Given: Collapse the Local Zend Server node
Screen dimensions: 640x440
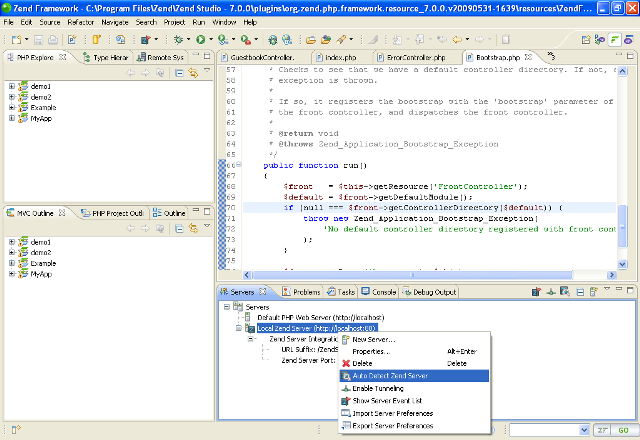Looking at the screenshot, I should click(x=239, y=328).
